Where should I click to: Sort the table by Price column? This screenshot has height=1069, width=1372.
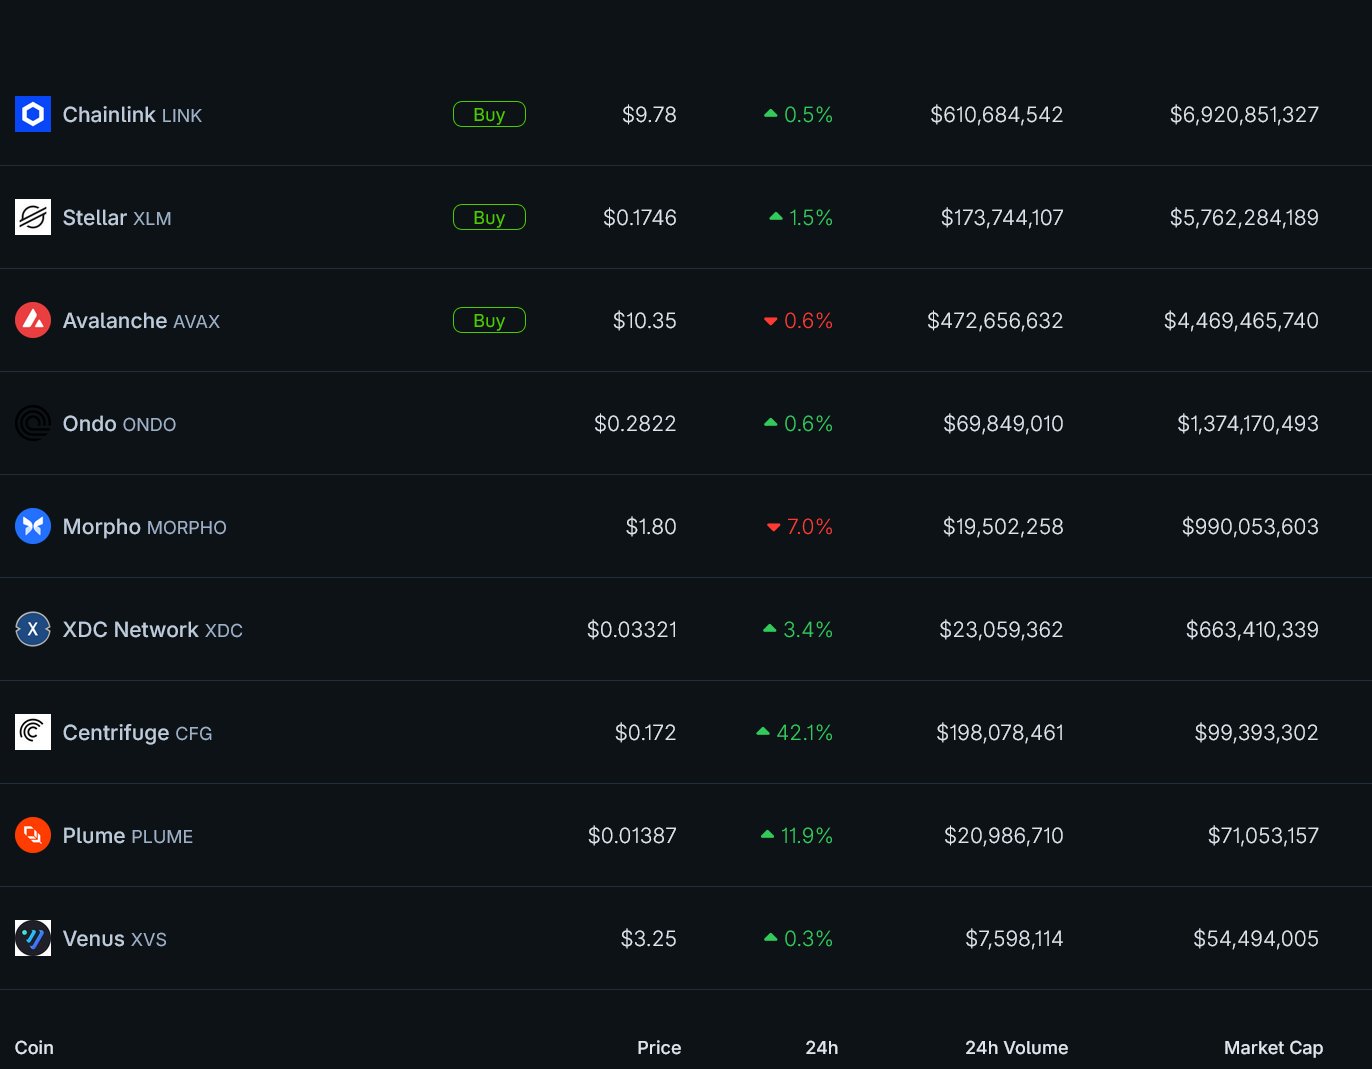coord(659,1048)
